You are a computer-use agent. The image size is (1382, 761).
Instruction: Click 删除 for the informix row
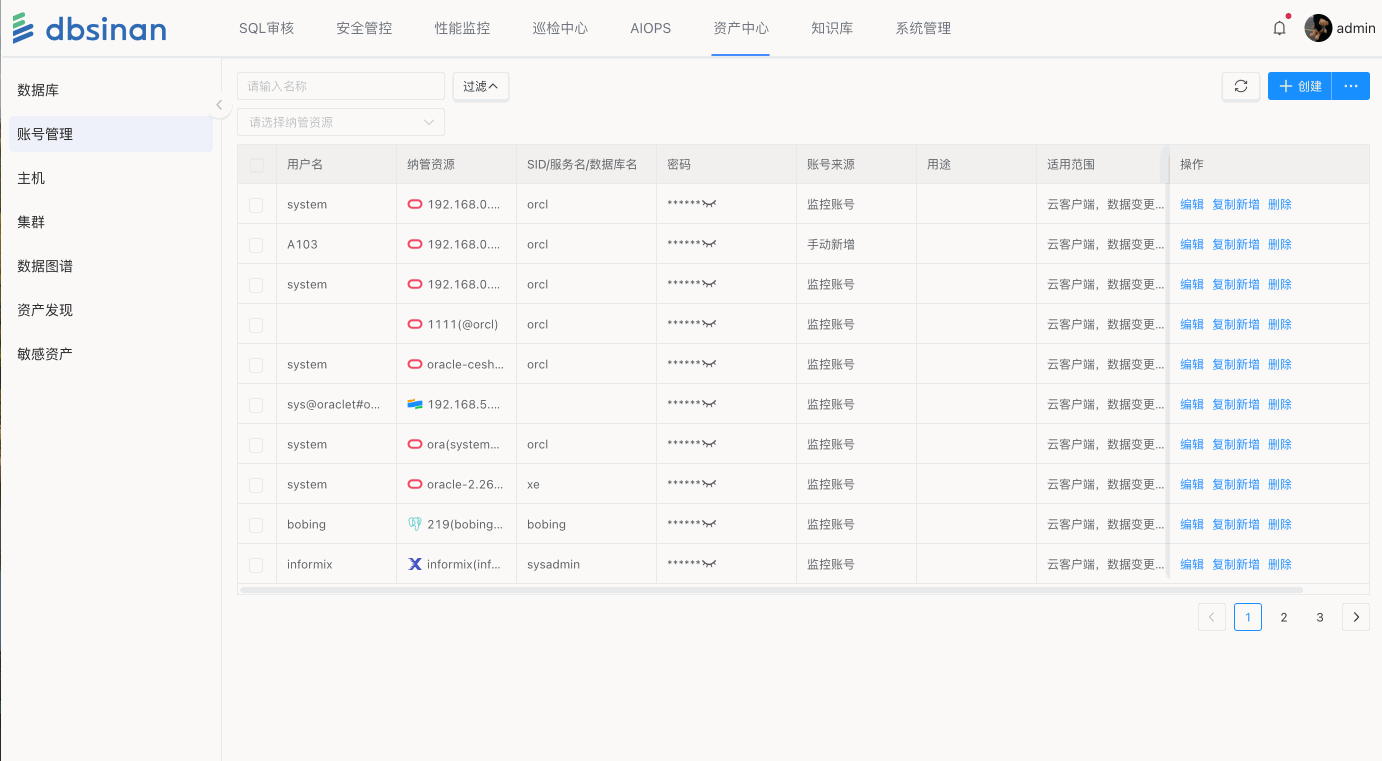1279,564
